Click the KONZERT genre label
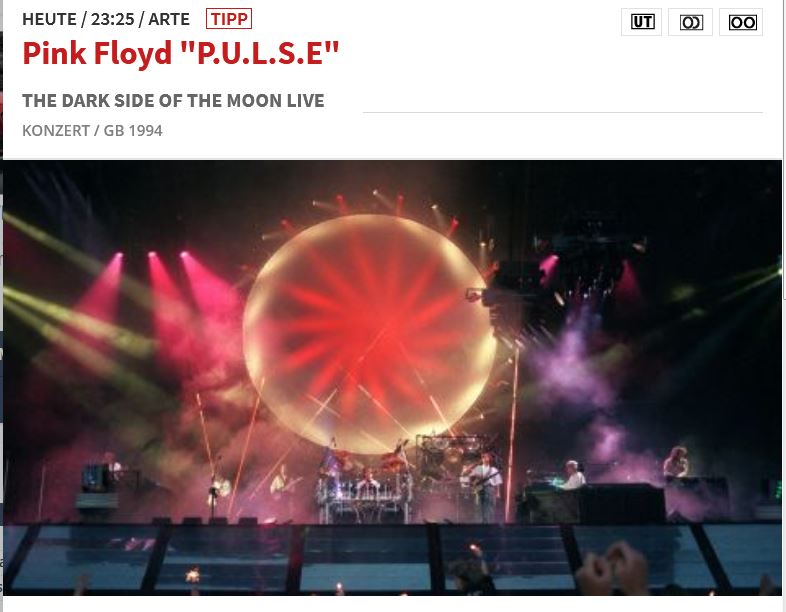The width and height of the screenshot is (786, 612). click(x=56, y=130)
